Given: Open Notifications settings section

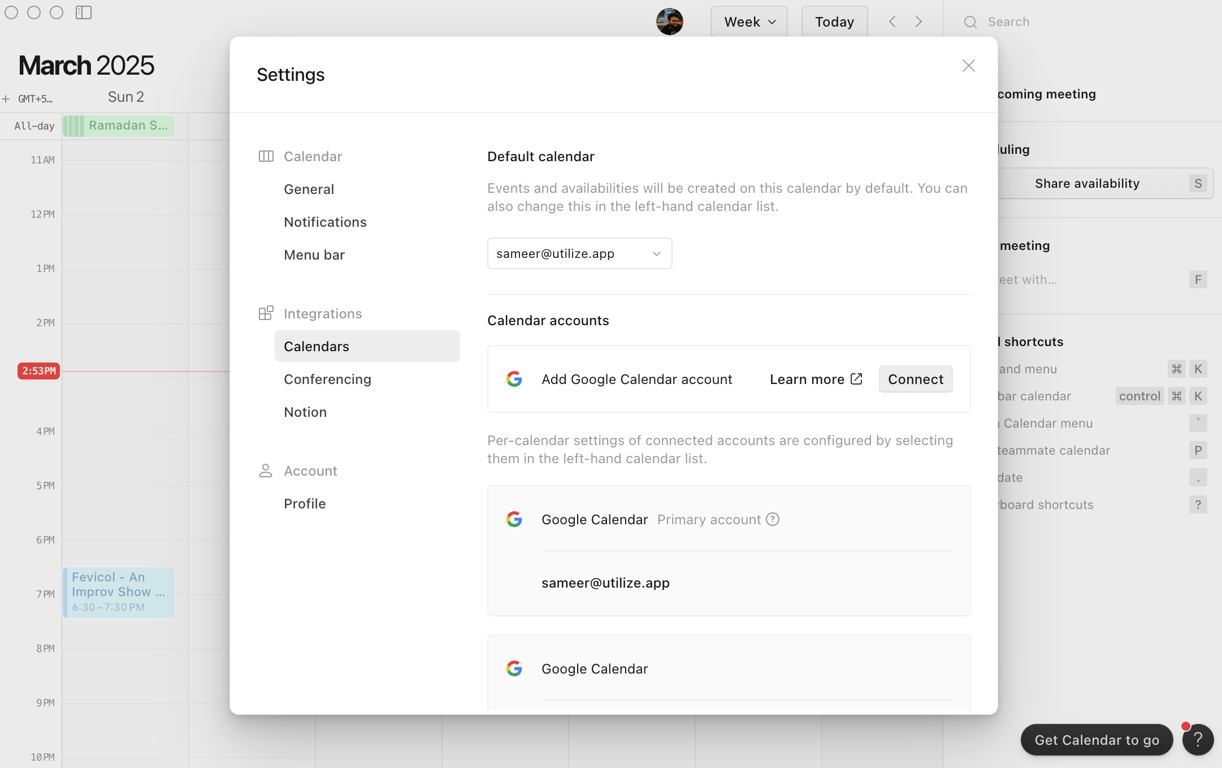Looking at the screenshot, I should tap(325, 222).
